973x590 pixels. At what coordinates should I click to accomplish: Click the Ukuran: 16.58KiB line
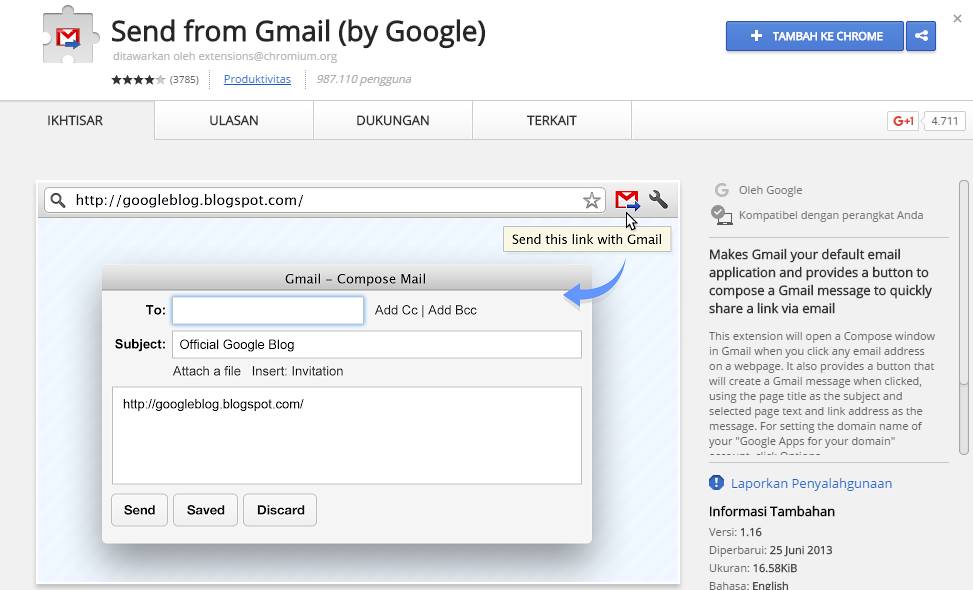click(753, 568)
